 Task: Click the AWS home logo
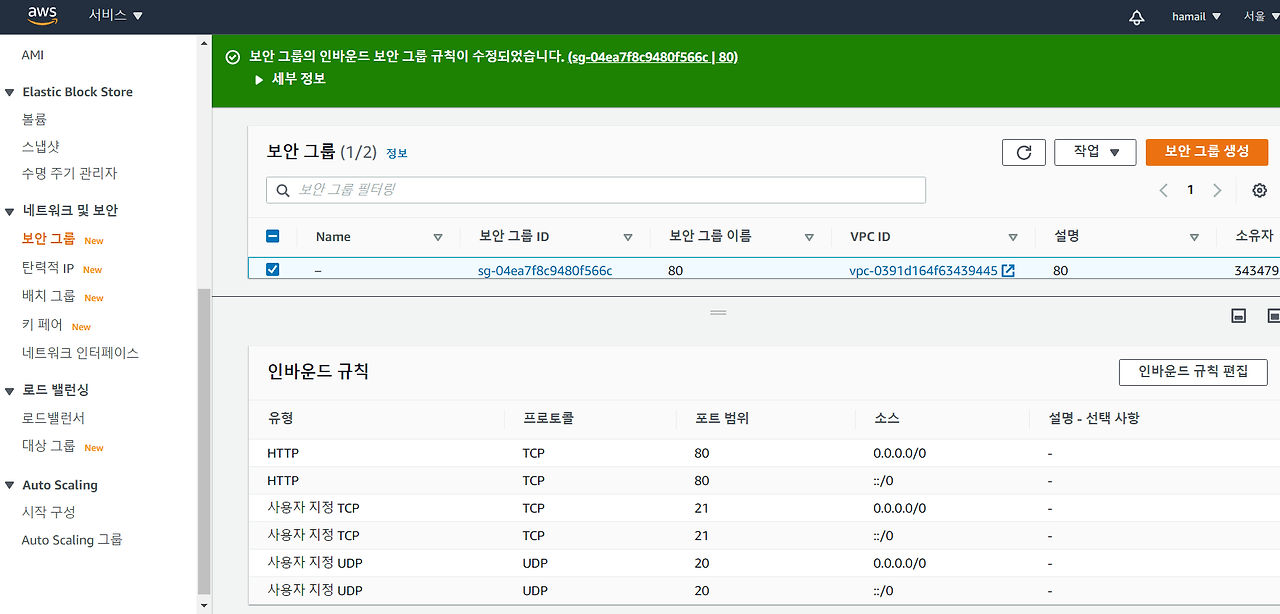click(x=42, y=15)
